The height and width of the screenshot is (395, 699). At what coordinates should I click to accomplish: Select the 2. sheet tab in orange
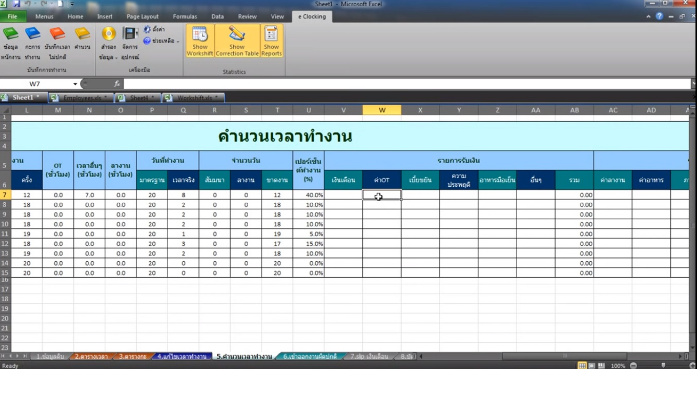[x=91, y=357]
